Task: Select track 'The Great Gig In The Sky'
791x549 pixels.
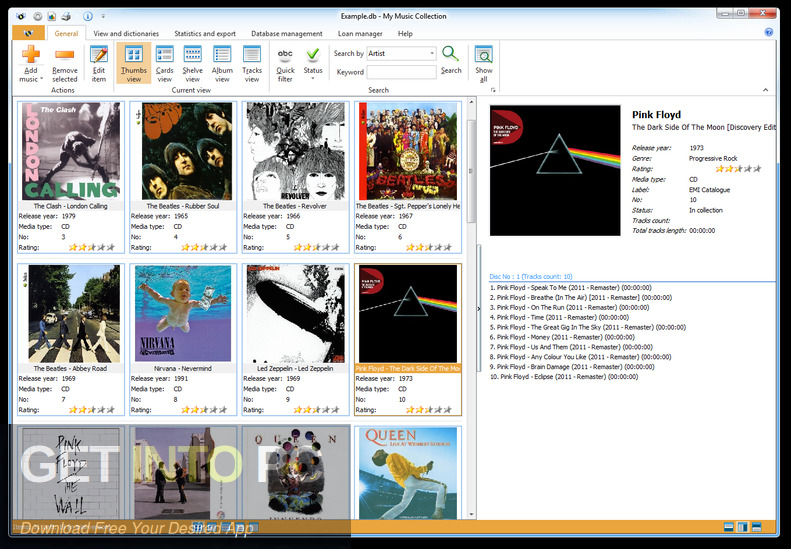Action: [x=588, y=327]
